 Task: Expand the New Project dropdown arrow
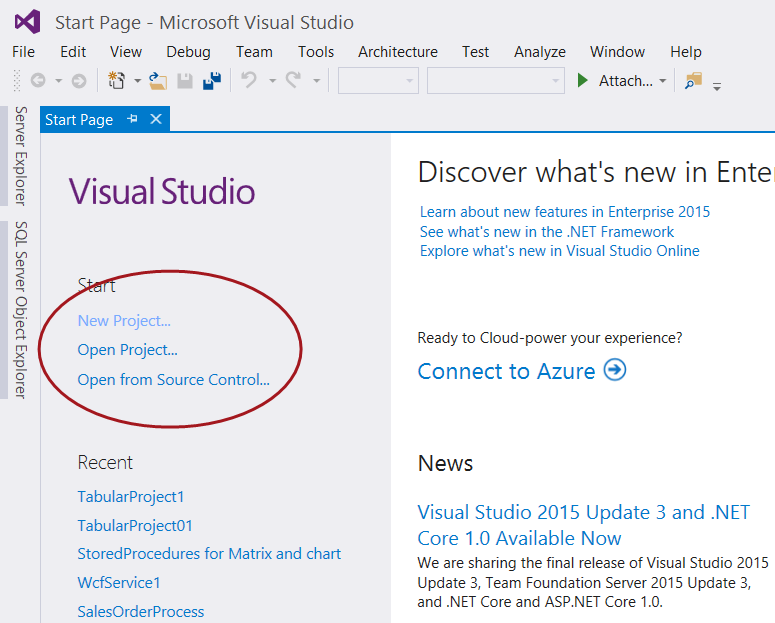137,81
